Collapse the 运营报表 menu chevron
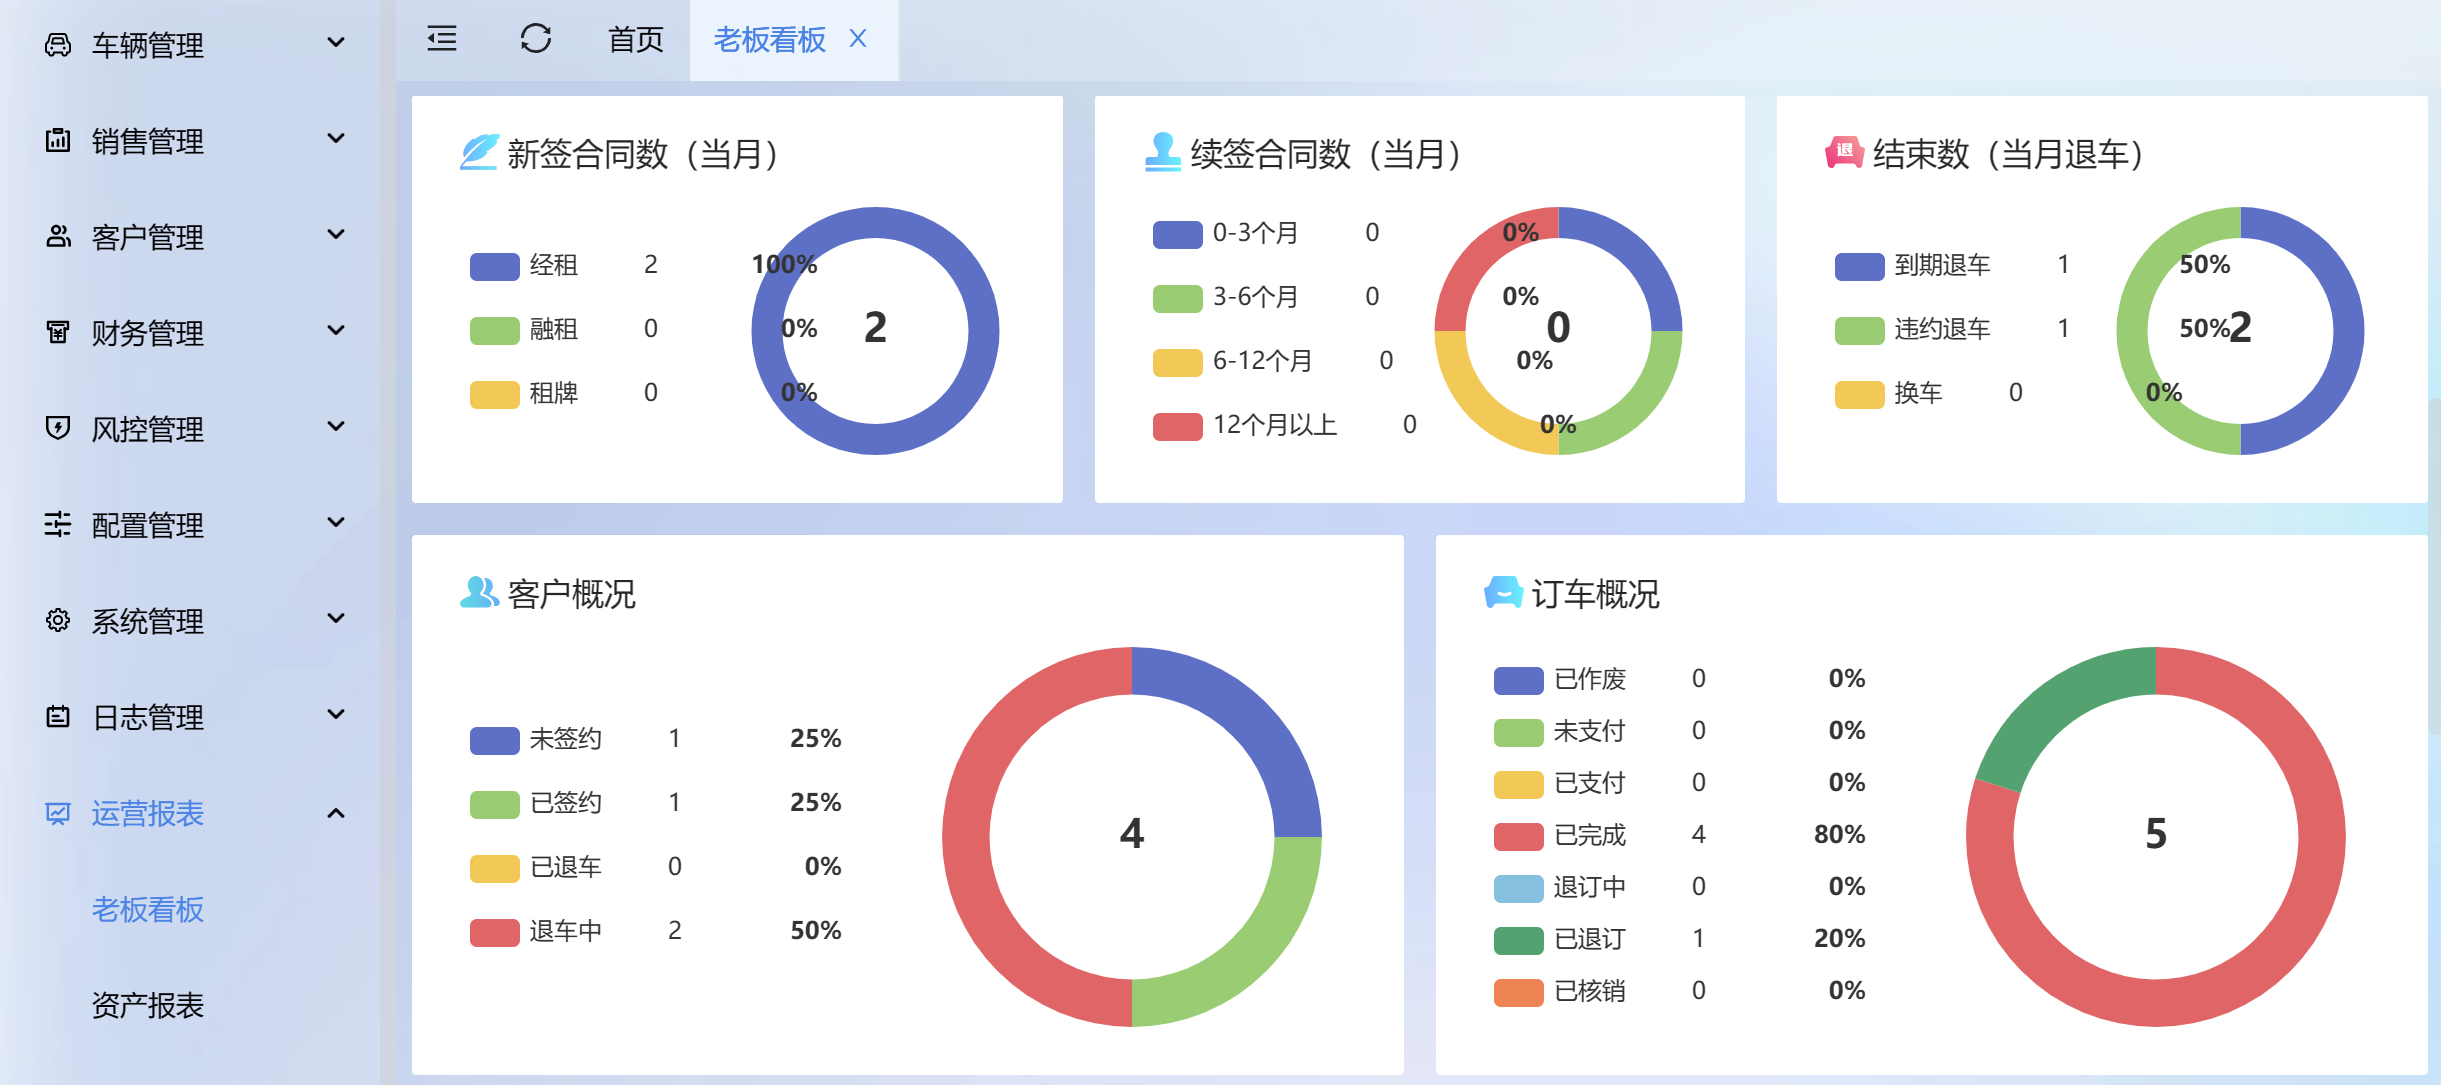The height and width of the screenshot is (1085, 2441). [x=336, y=813]
